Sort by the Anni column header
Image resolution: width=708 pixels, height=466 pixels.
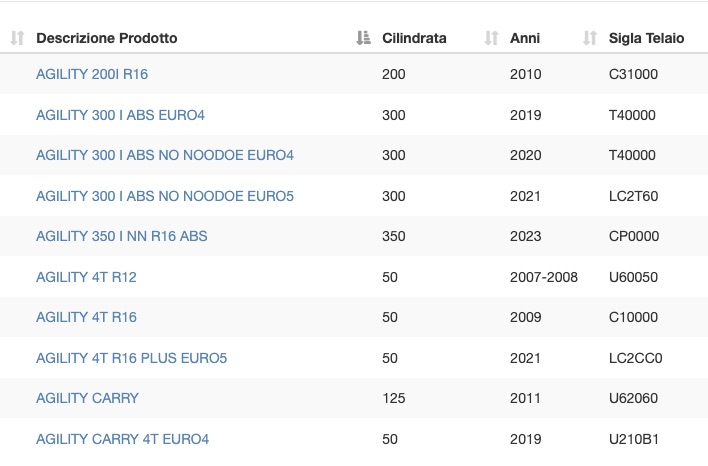[x=525, y=38]
